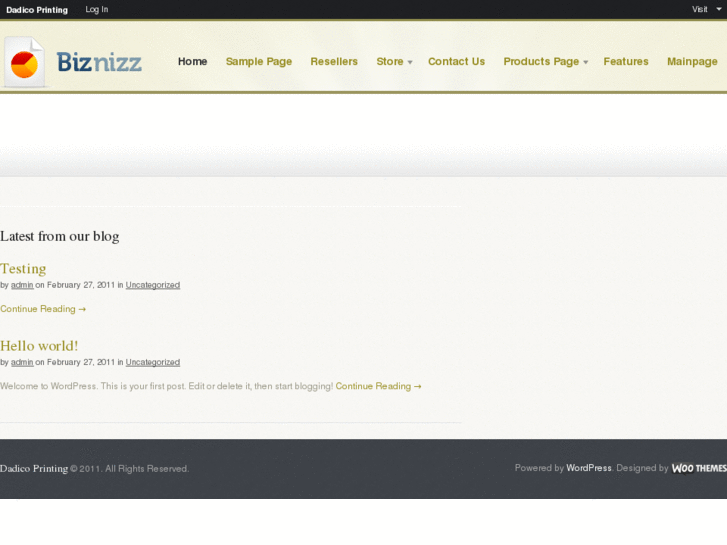Click admin author link under Testing
The height and width of the screenshot is (545, 727).
tap(22, 285)
